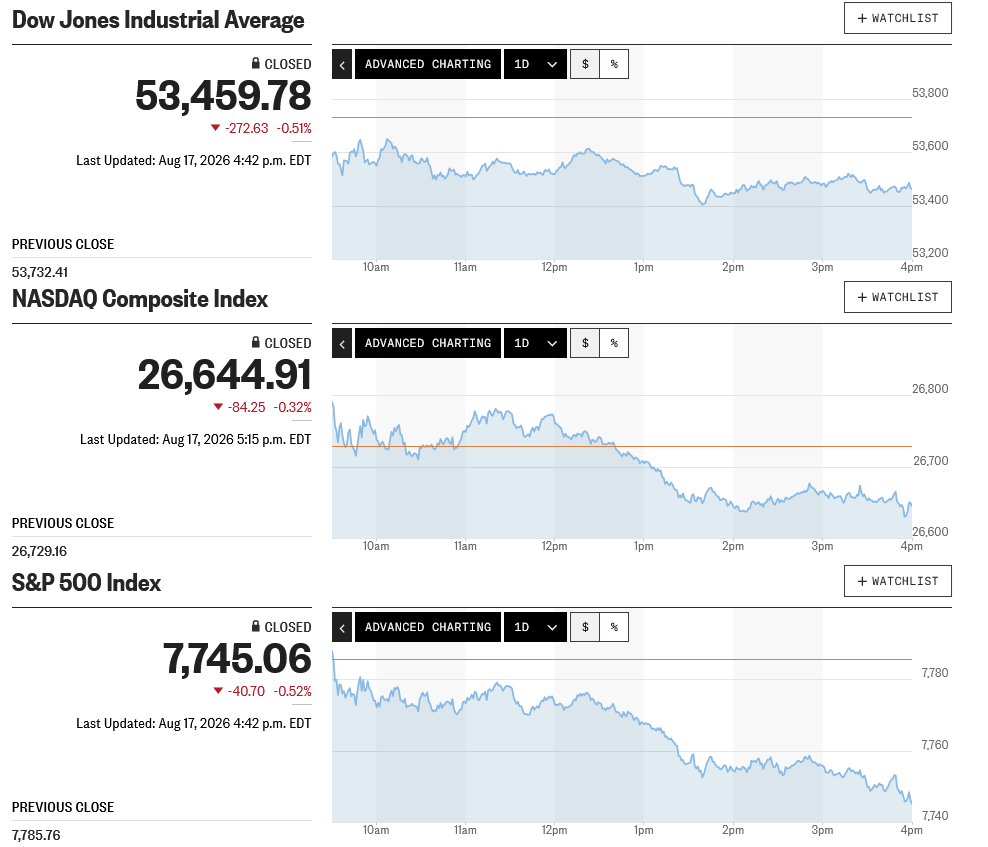Toggle percent view on Dow Jones chart
The image size is (988, 847).
tap(614, 64)
